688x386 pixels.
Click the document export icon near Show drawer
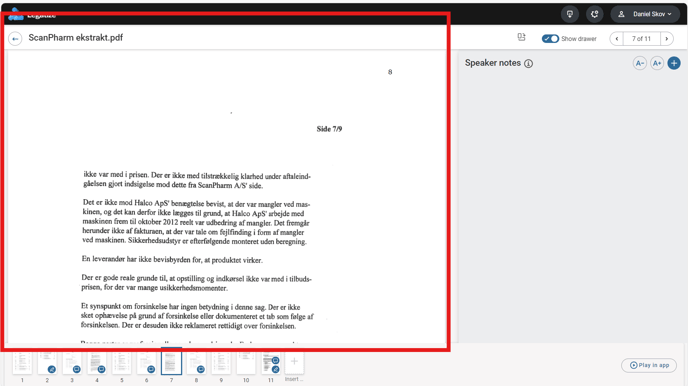(521, 37)
